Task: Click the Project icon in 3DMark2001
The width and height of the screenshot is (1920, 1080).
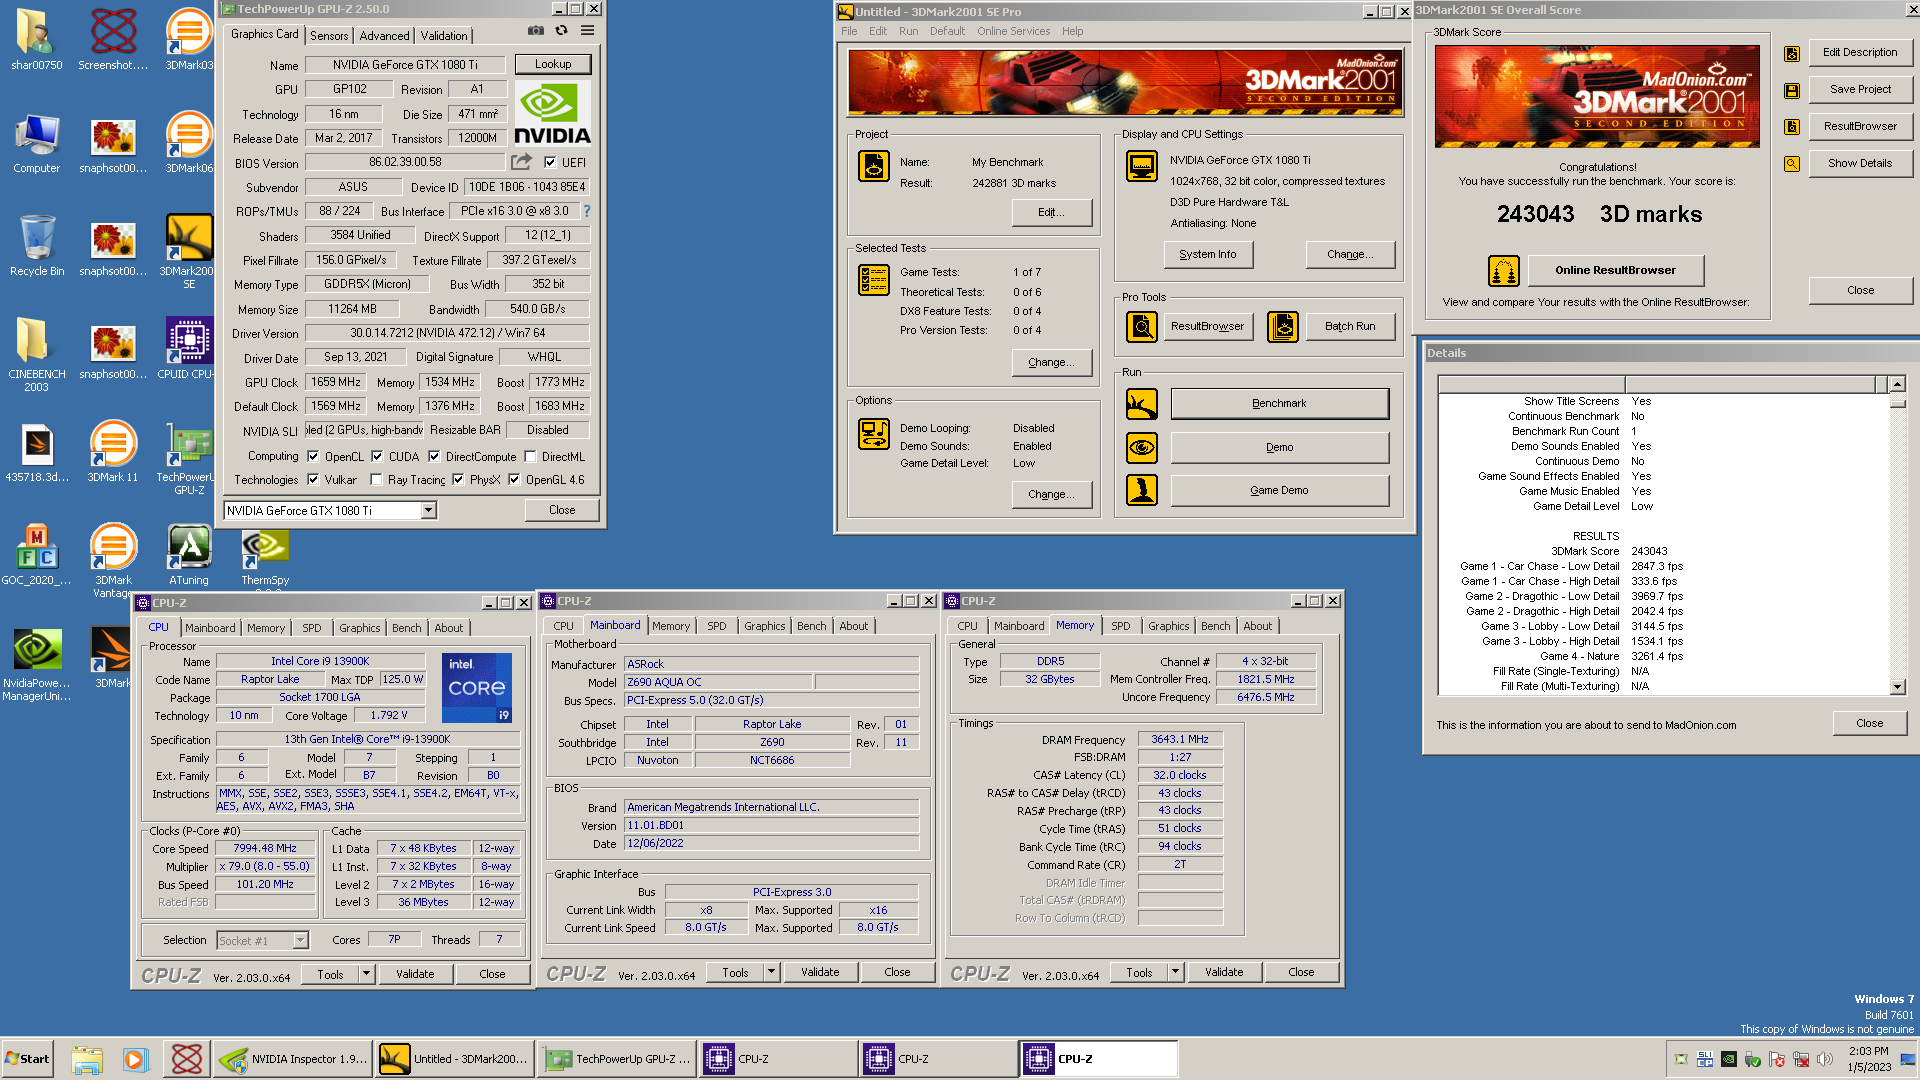Action: 874,166
